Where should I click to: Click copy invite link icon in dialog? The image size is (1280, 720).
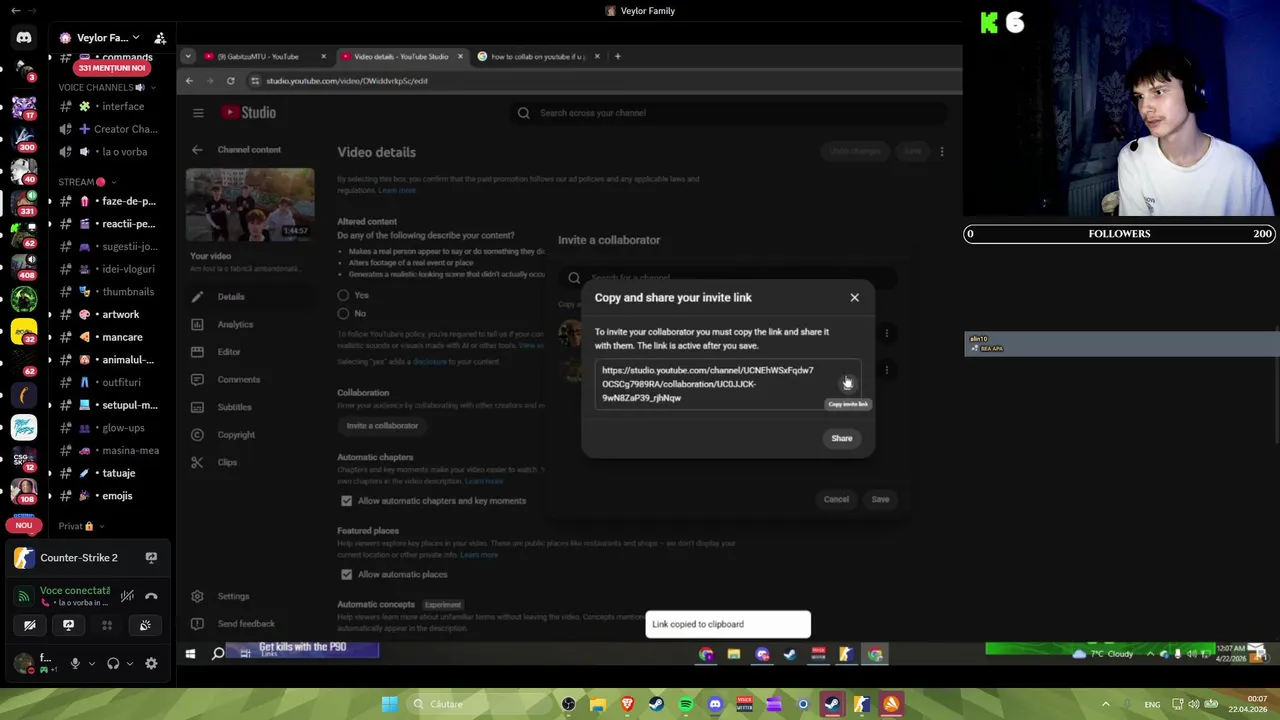(847, 383)
